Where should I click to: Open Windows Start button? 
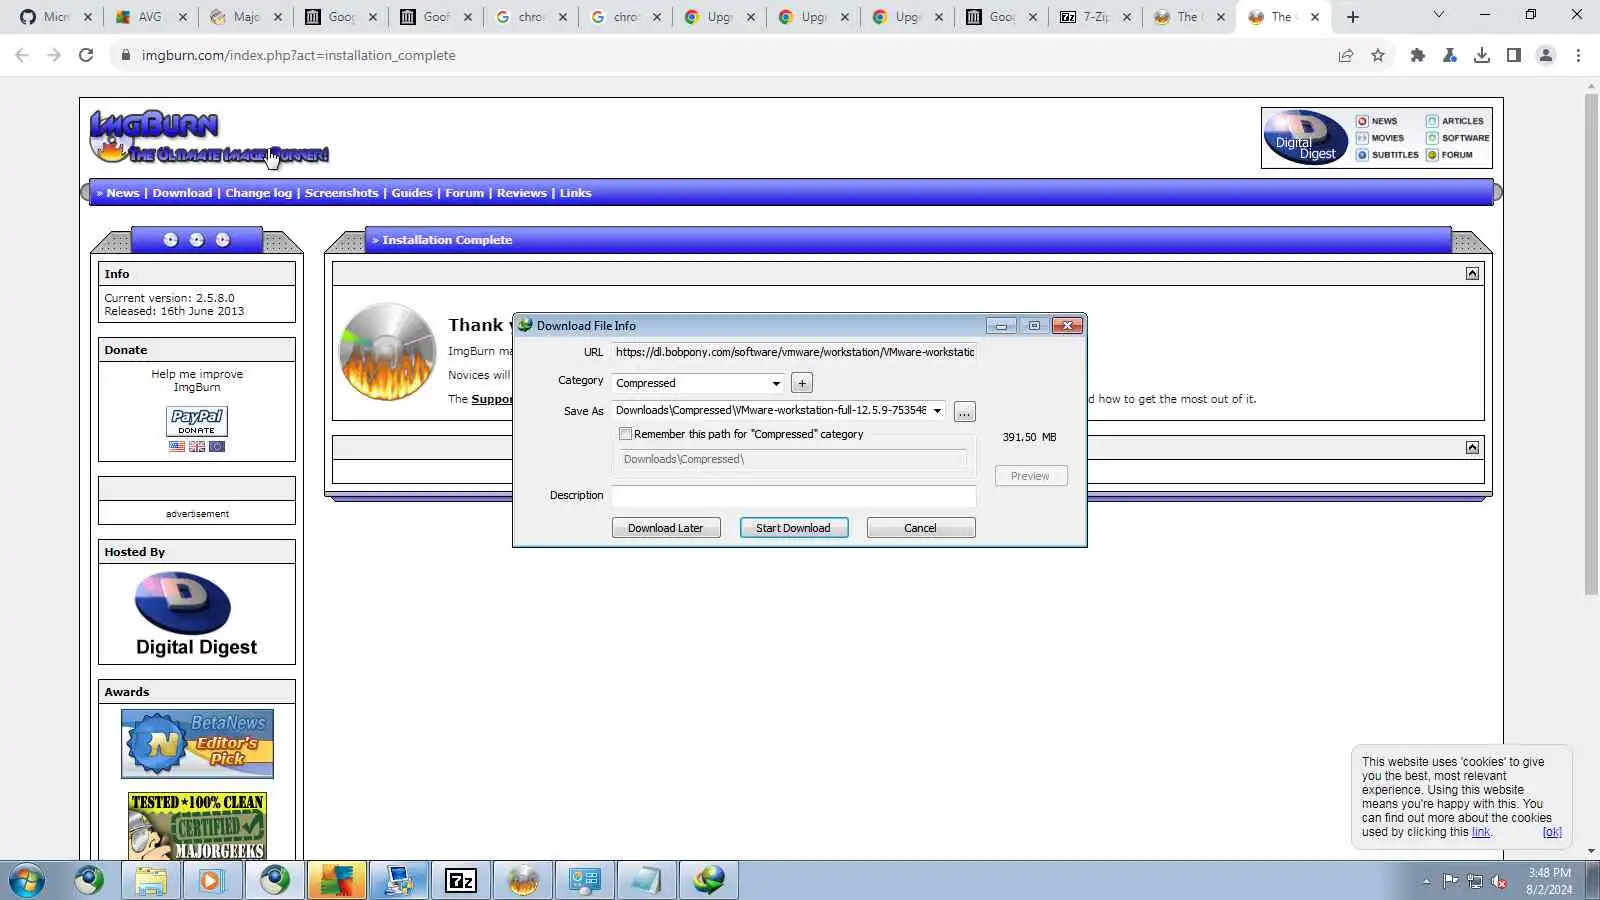tap(27, 881)
